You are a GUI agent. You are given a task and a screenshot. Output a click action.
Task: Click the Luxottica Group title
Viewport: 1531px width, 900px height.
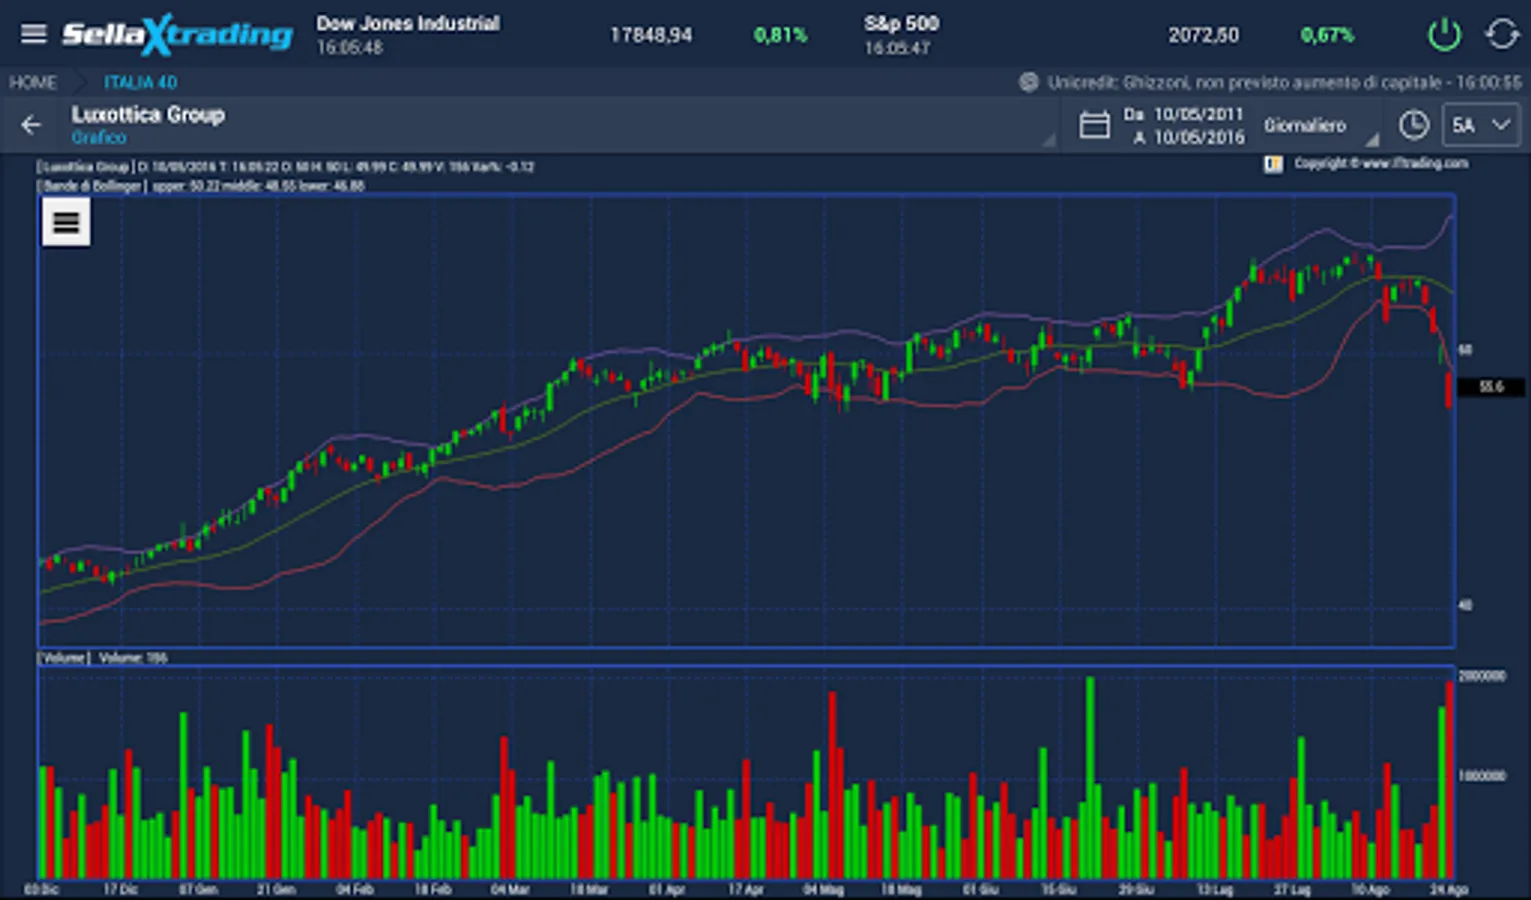[x=148, y=114]
